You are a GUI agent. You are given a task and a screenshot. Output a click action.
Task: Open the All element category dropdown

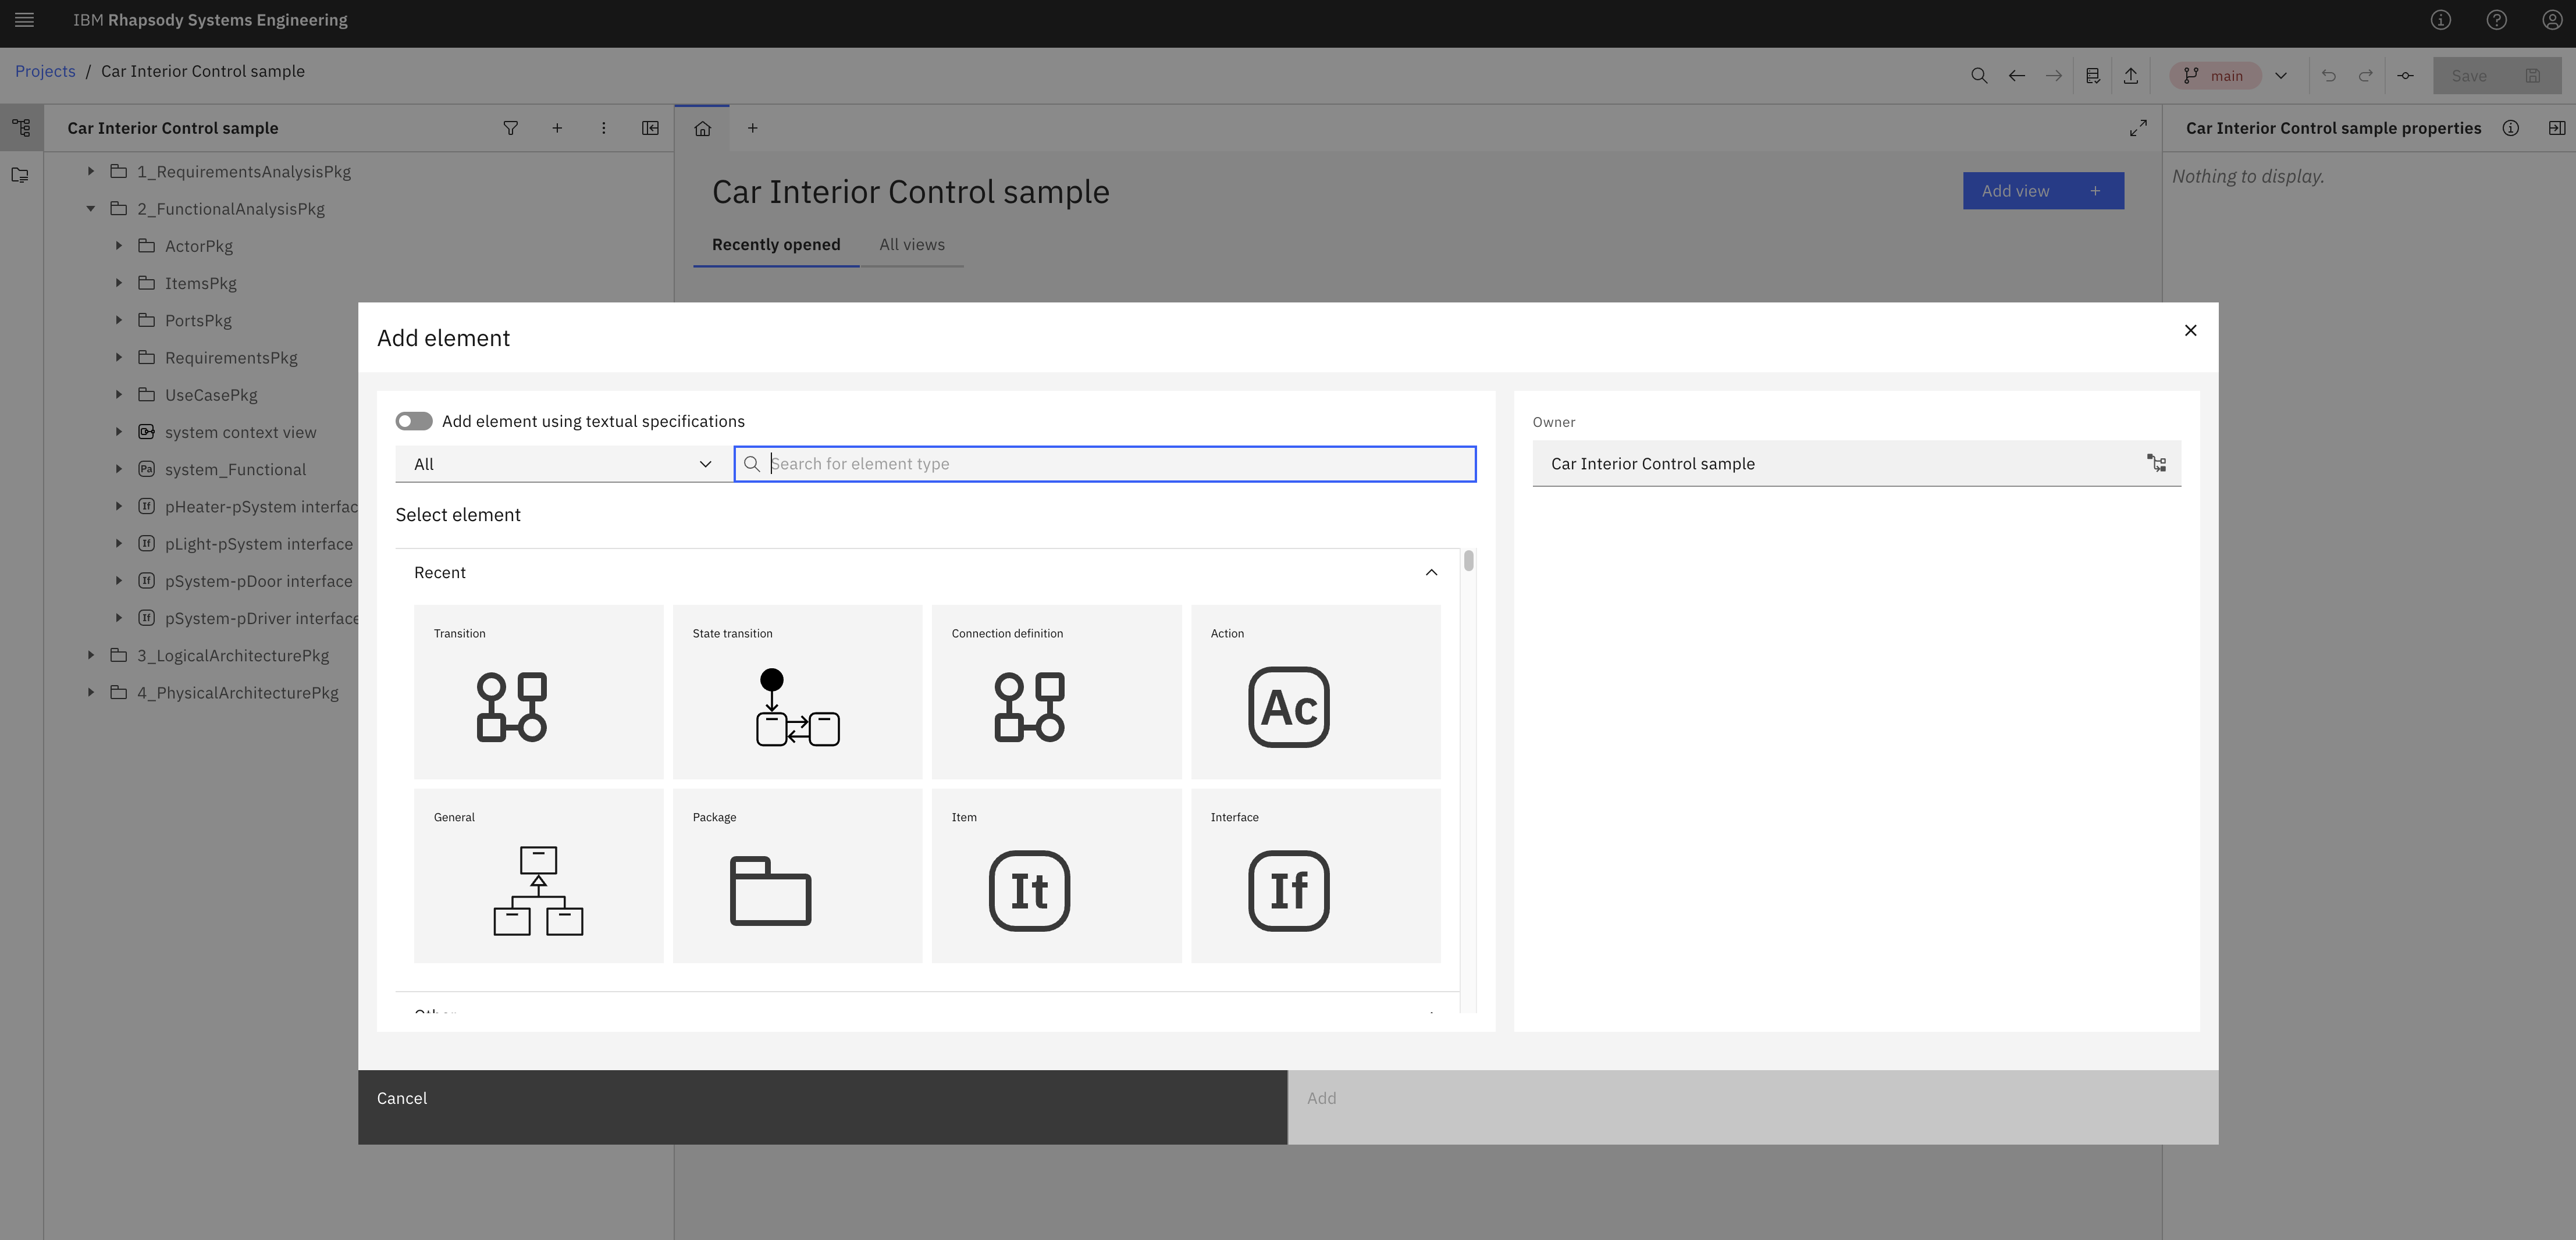coord(563,464)
